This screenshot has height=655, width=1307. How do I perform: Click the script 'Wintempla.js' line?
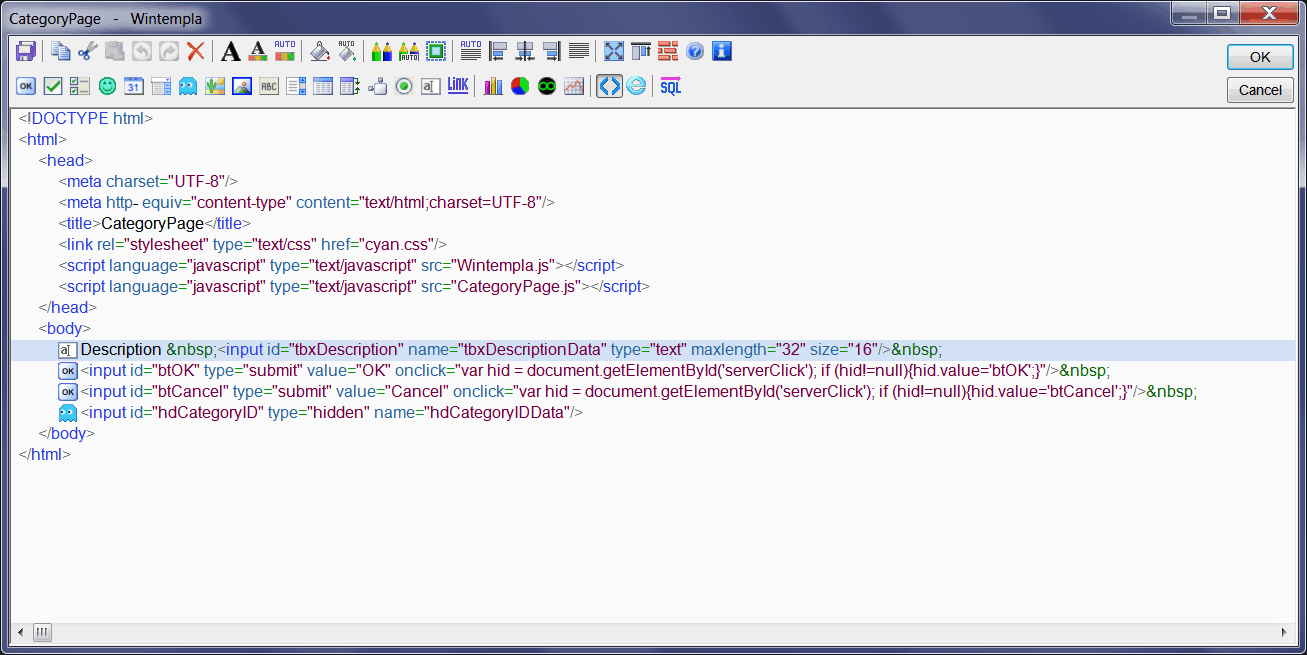(x=341, y=266)
